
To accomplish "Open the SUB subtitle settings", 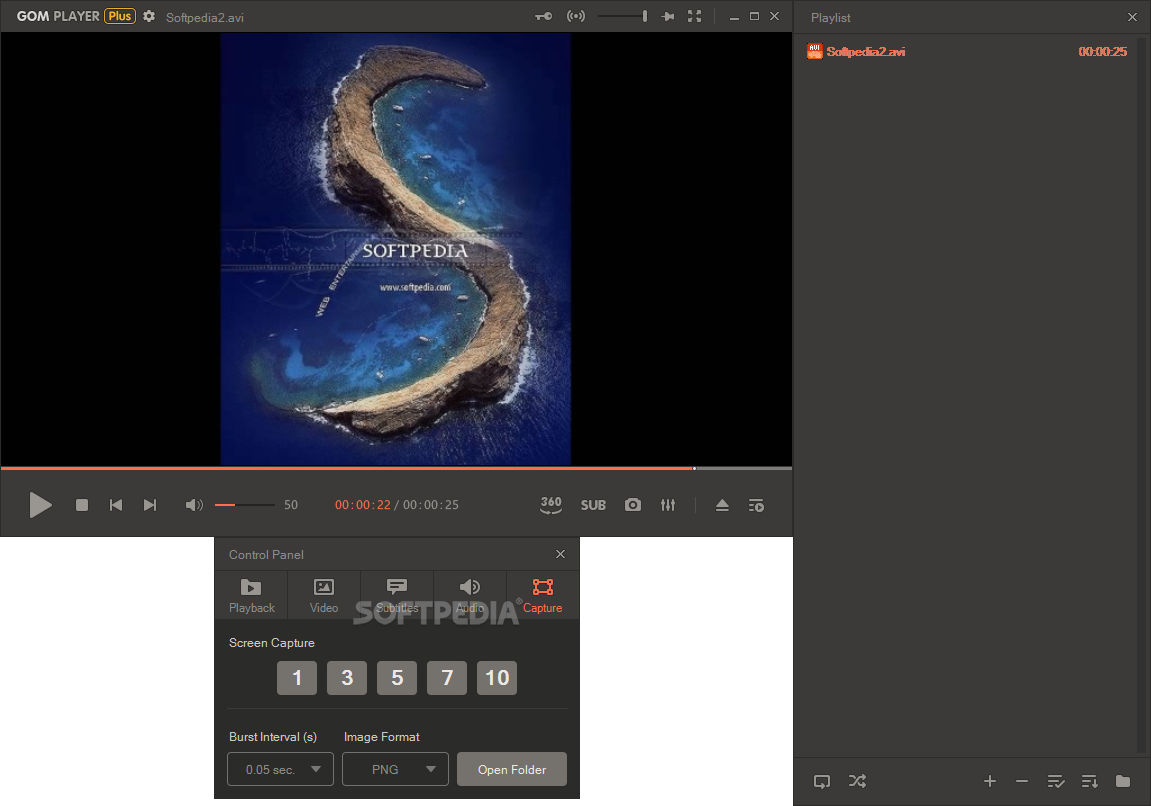I will coord(593,505).
